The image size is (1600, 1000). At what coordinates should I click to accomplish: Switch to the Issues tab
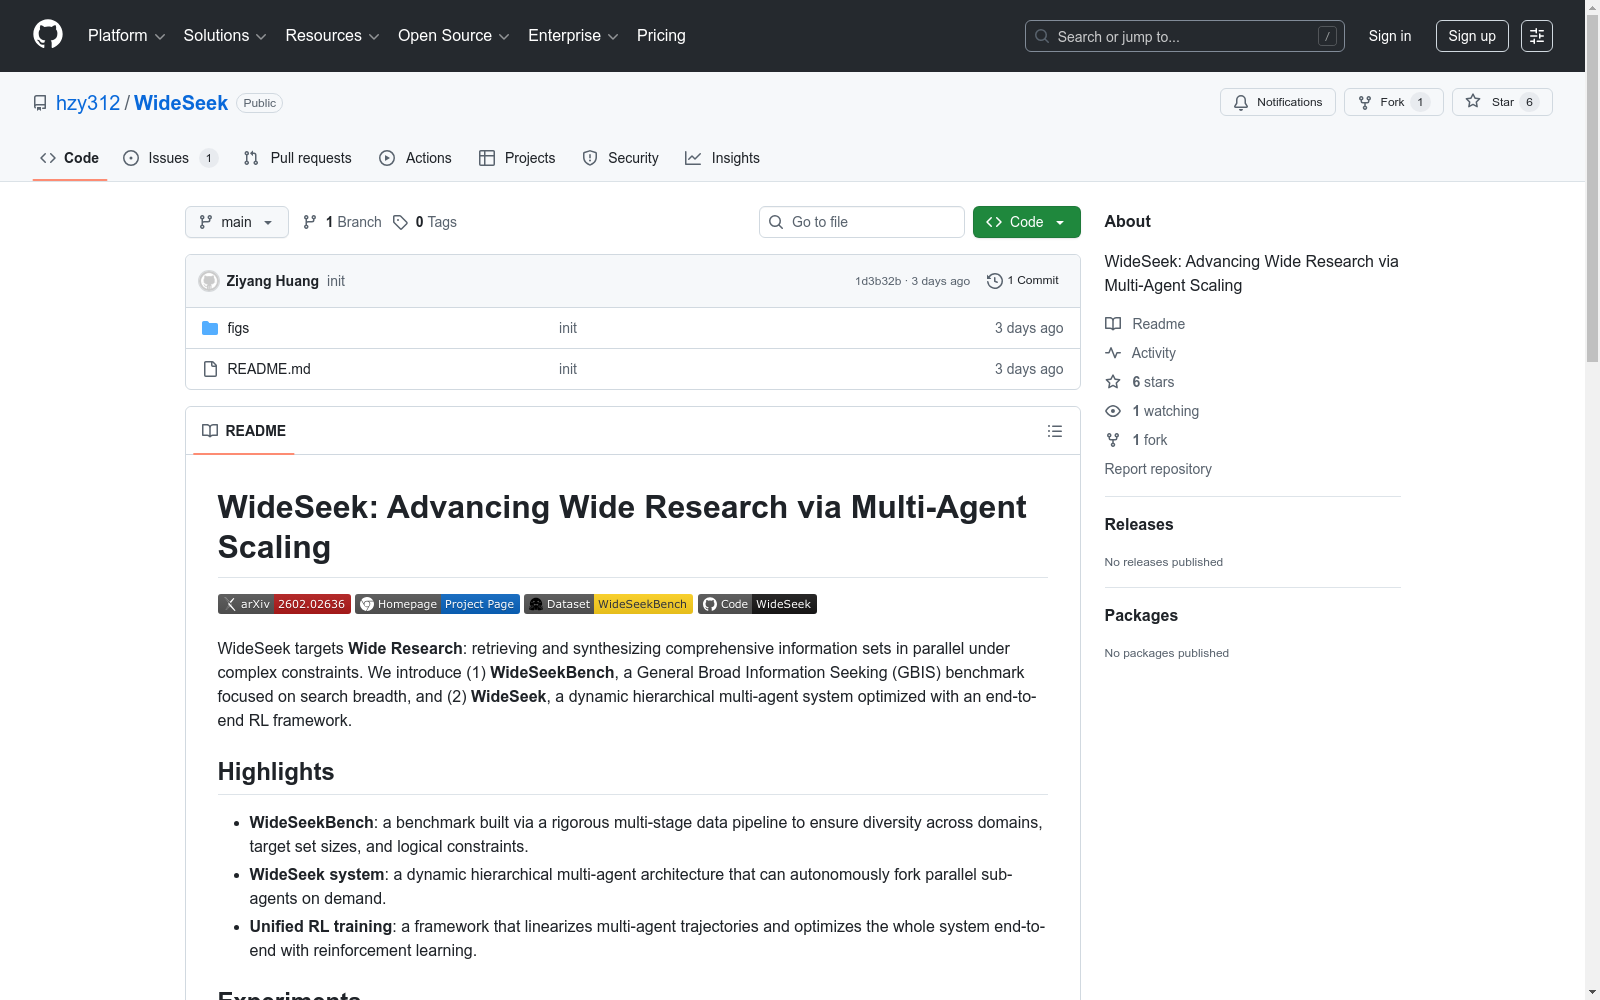pos(170,158)
